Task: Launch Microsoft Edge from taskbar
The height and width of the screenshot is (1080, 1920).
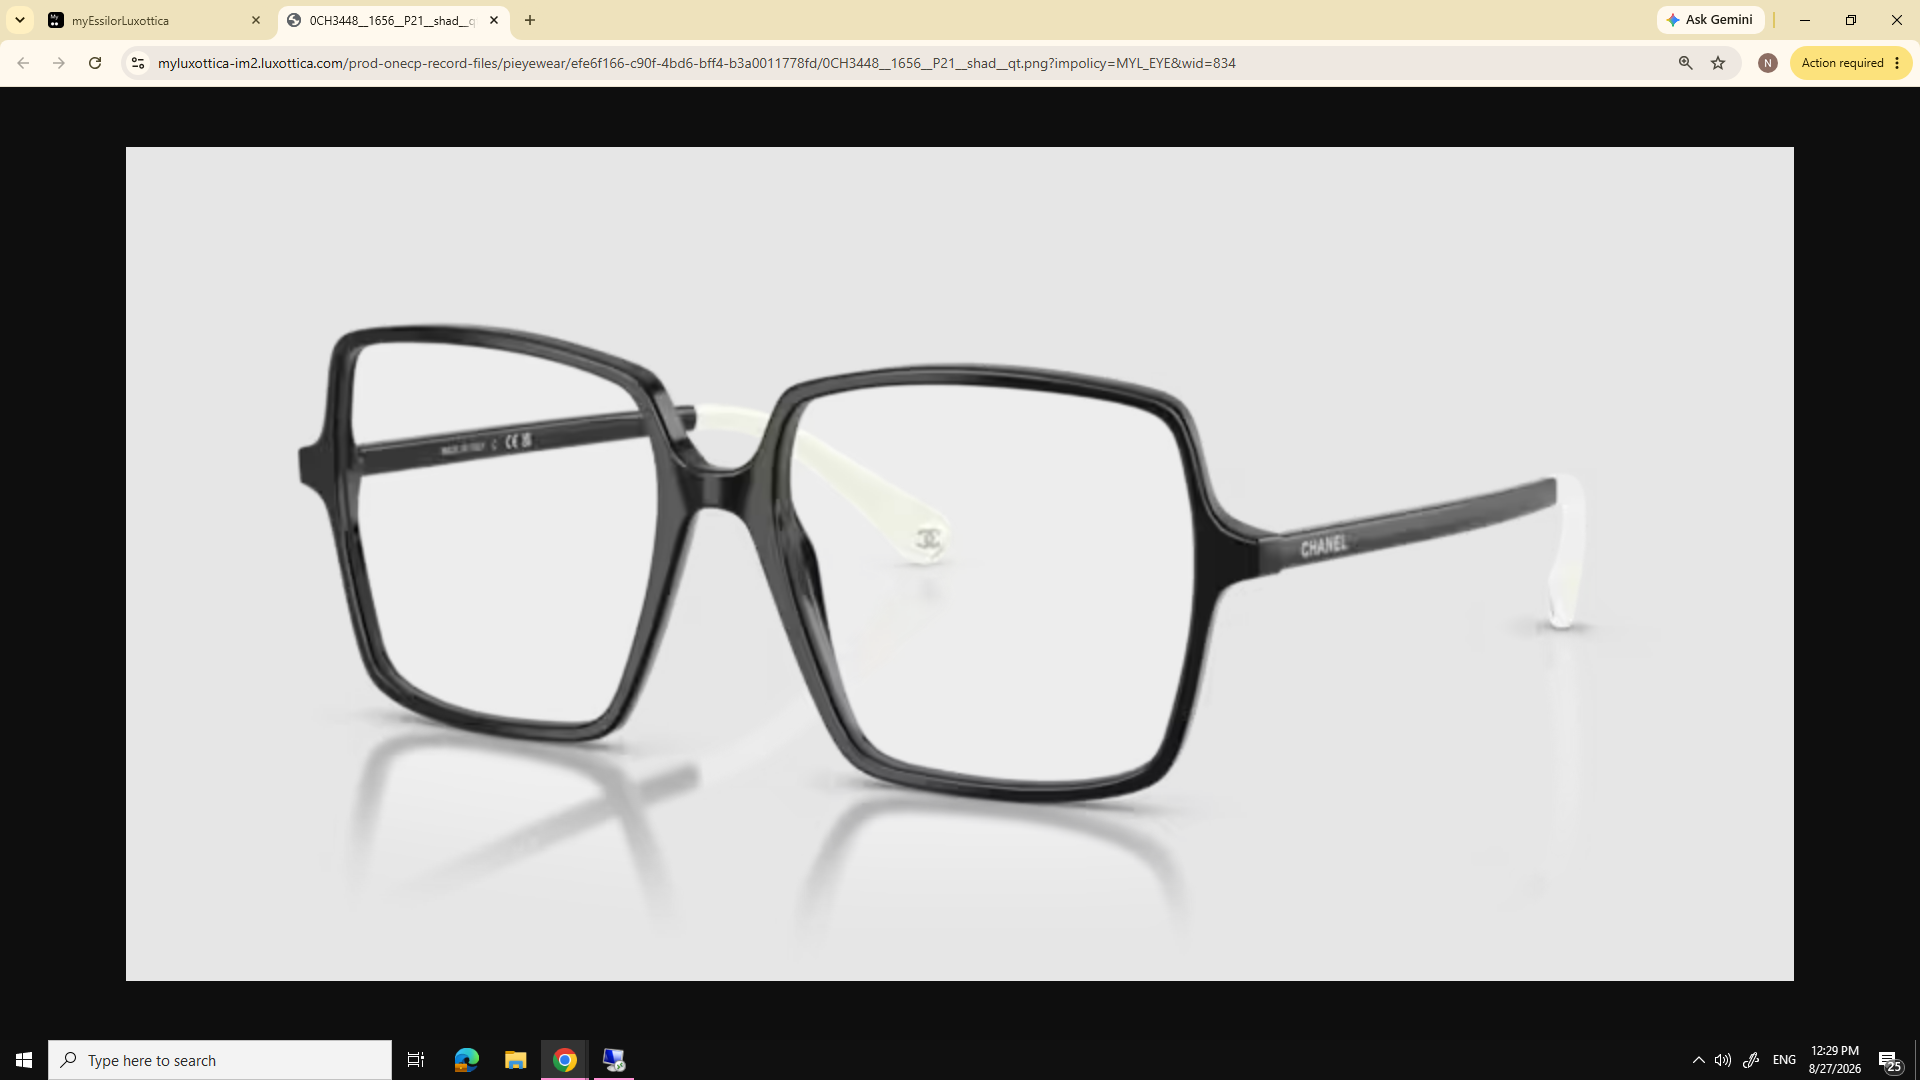Action: (467, 1060)
